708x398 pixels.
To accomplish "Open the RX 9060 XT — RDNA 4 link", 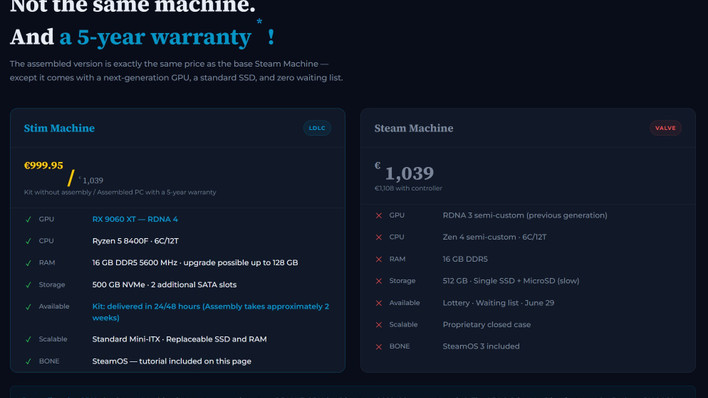I will click(x=135, y=219).
